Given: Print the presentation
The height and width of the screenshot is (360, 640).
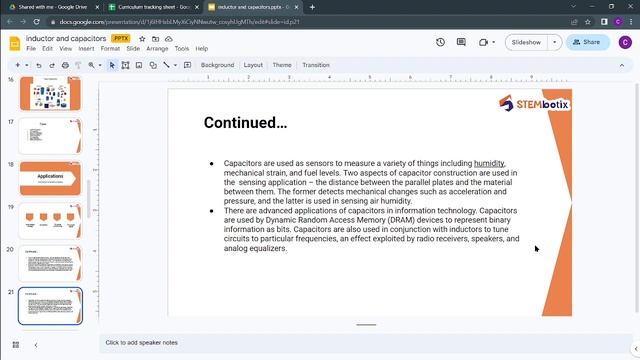Looking at the screenshot, I should pyautogui.click(x=65, y=65).
